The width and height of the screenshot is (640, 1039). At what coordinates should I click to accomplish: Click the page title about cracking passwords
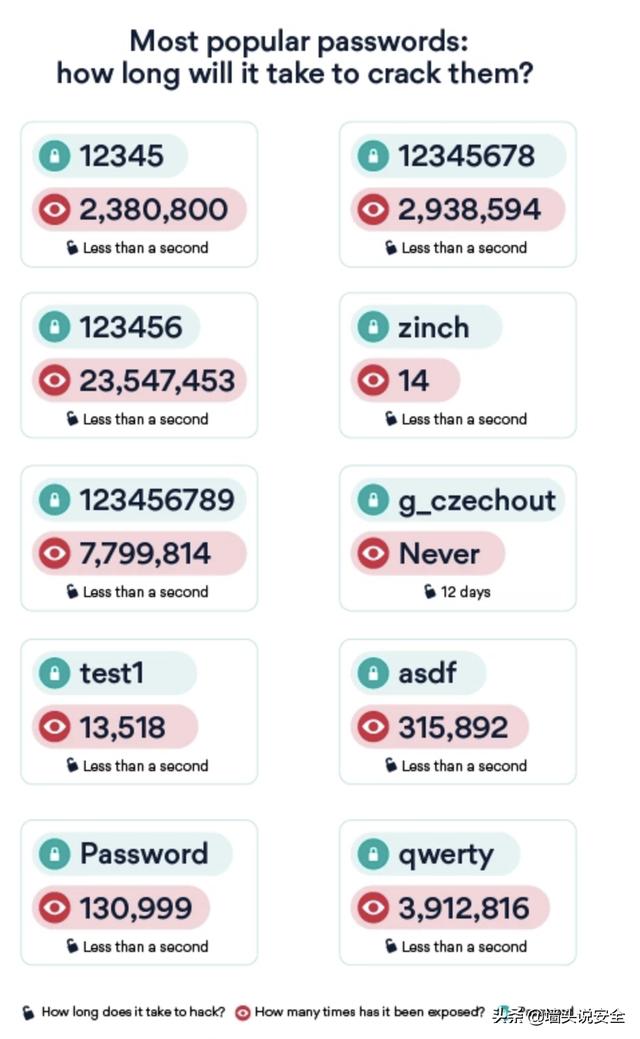tap(298, 57)
